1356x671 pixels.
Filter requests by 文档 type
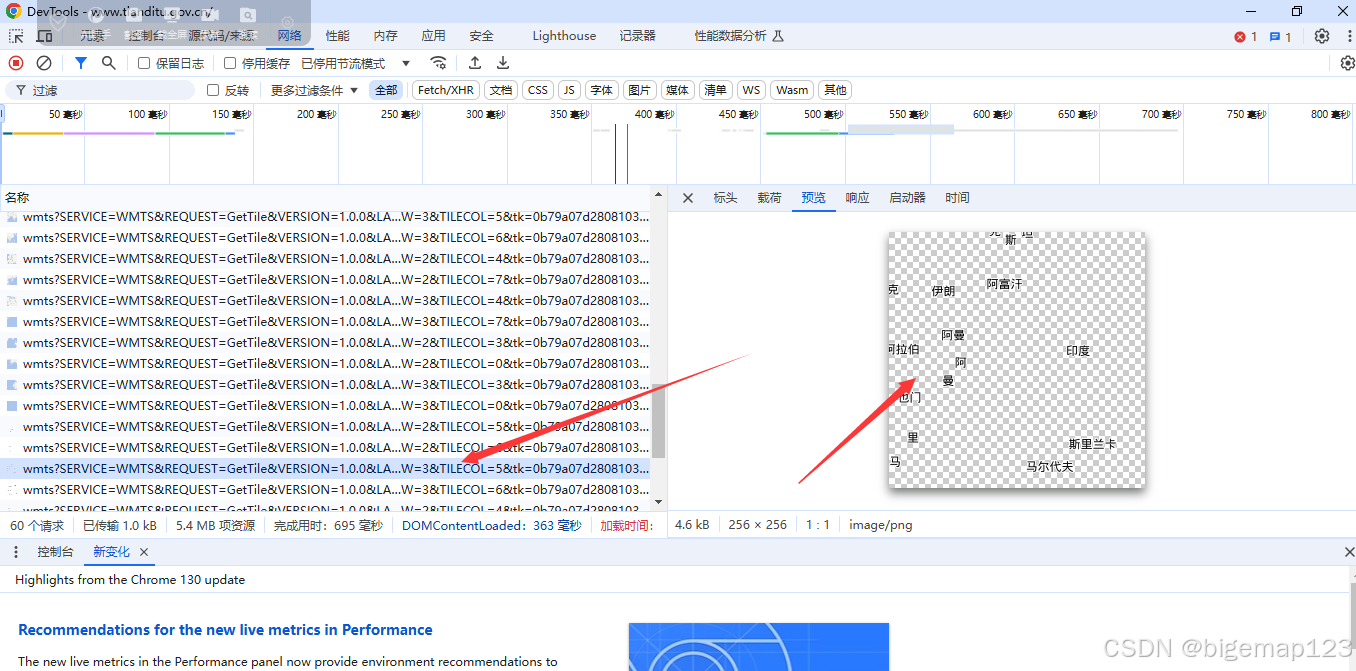501,90
